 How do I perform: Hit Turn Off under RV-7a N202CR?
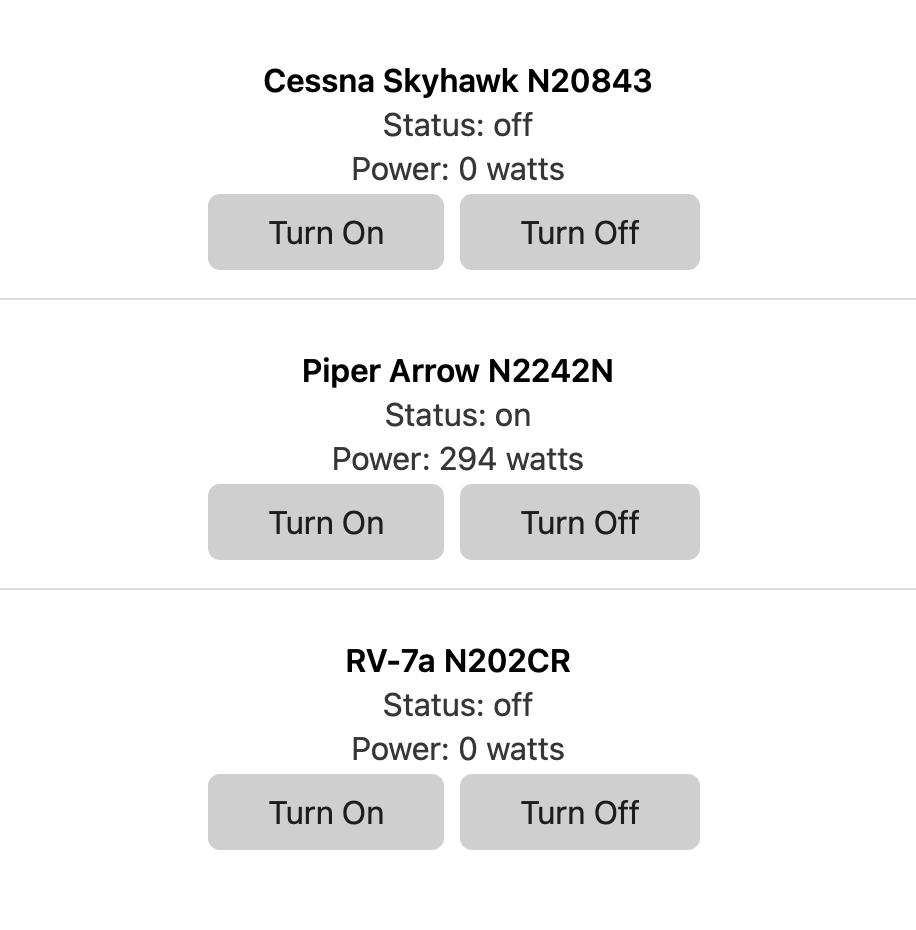[579, 812]
